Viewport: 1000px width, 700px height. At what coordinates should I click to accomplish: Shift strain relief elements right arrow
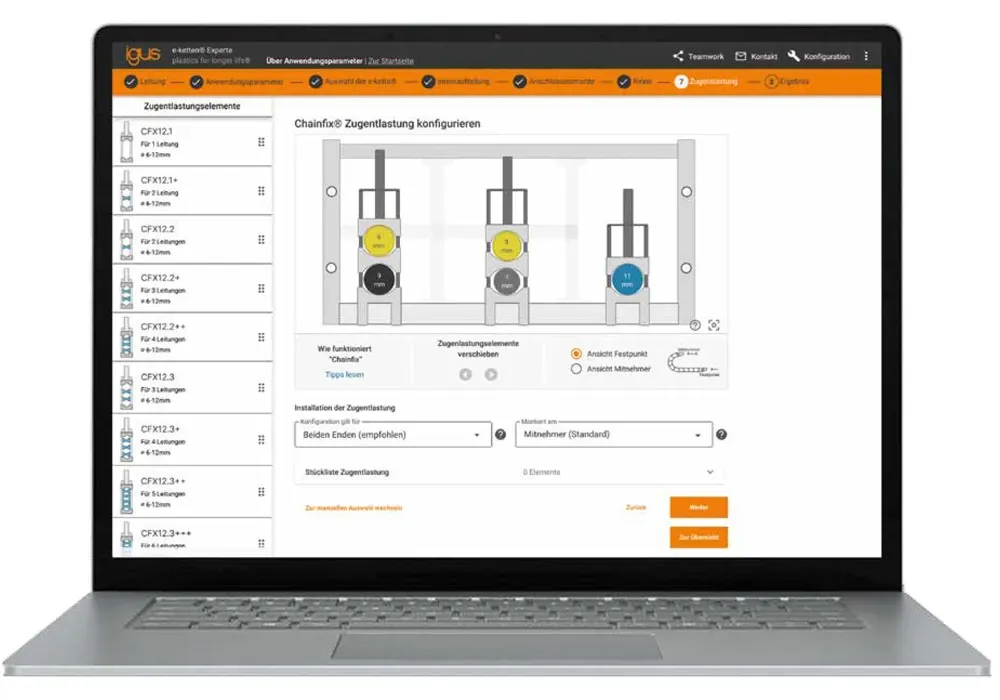(491, 374)
